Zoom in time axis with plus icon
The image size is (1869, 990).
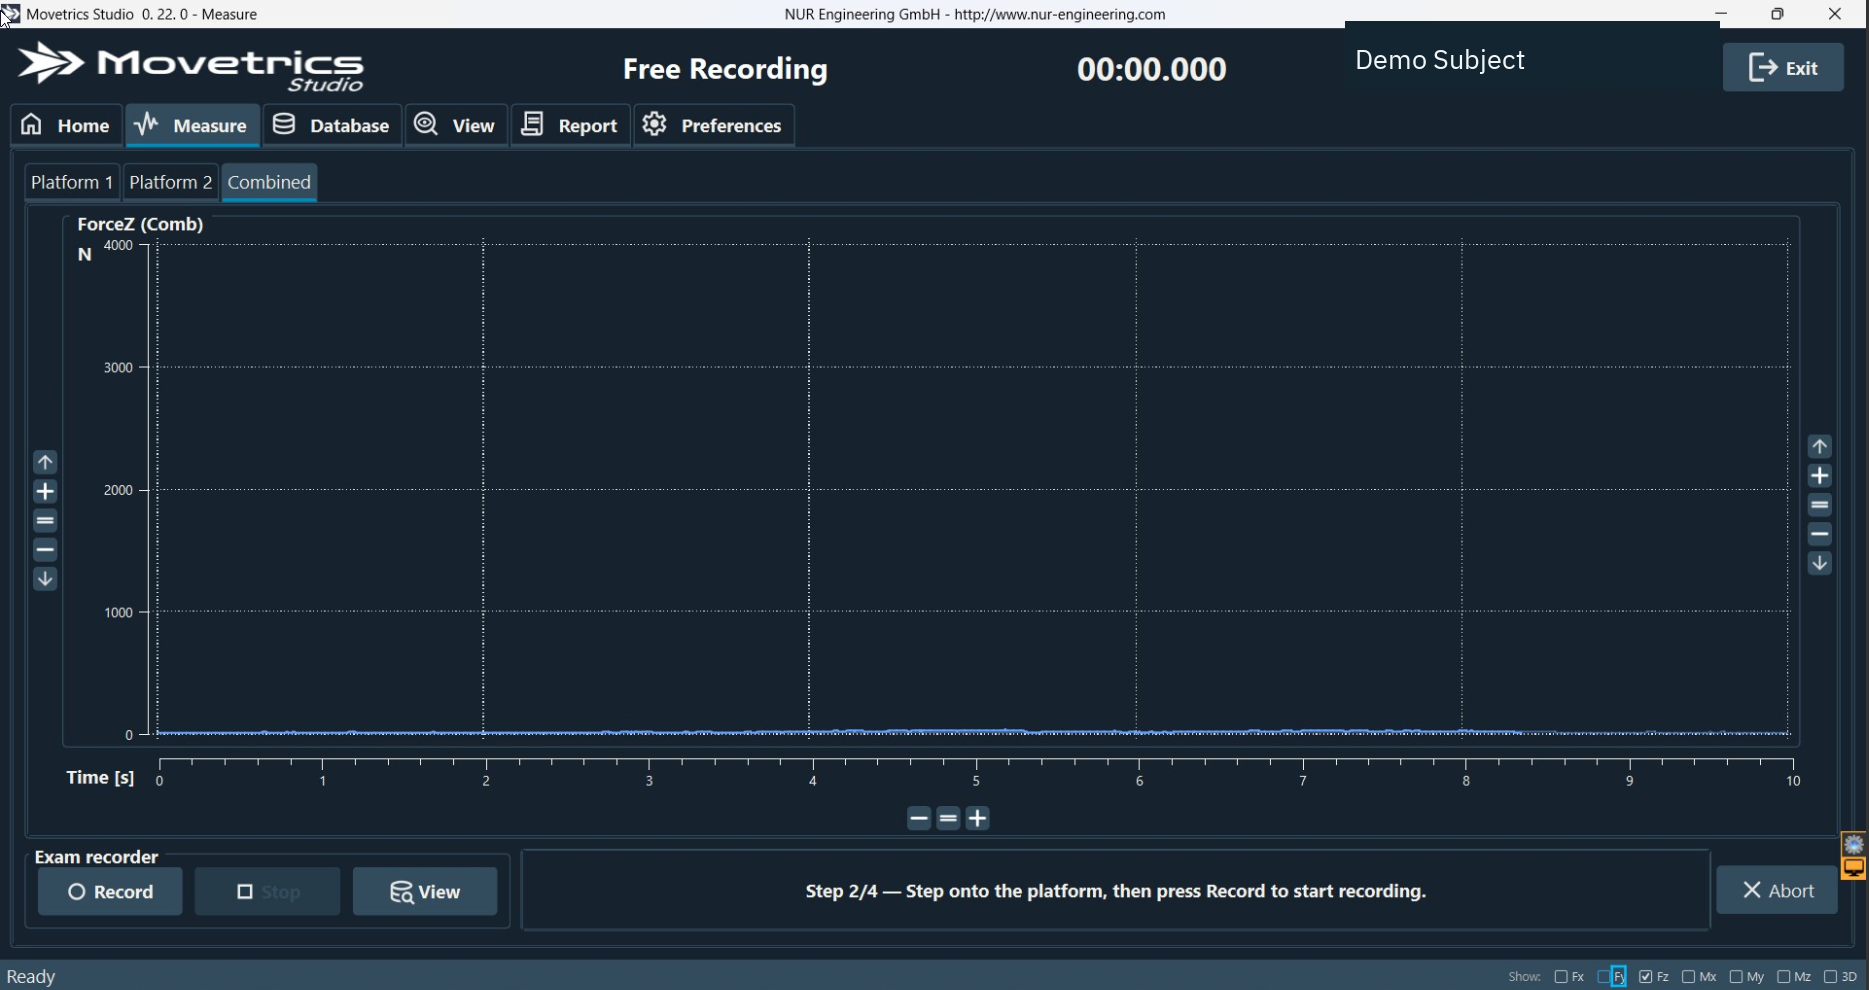pos(978,818)
